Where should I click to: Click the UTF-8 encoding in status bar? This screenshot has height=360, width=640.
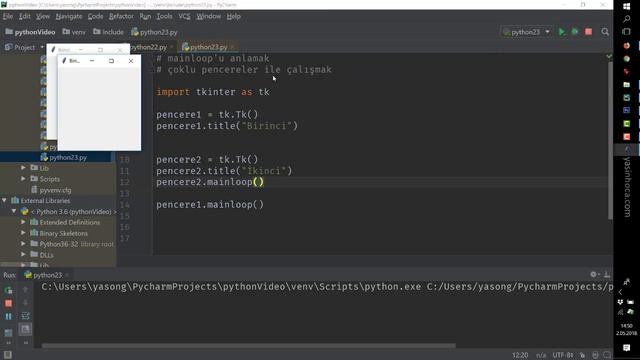[x=562, y=355]
